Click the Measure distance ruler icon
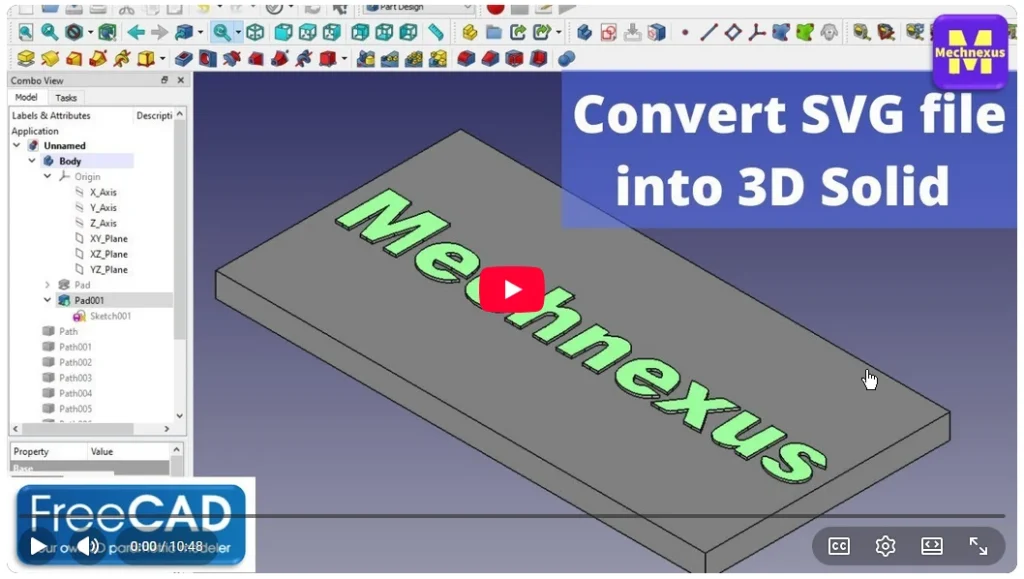1024x579 pixels. (x=436, y=32)
